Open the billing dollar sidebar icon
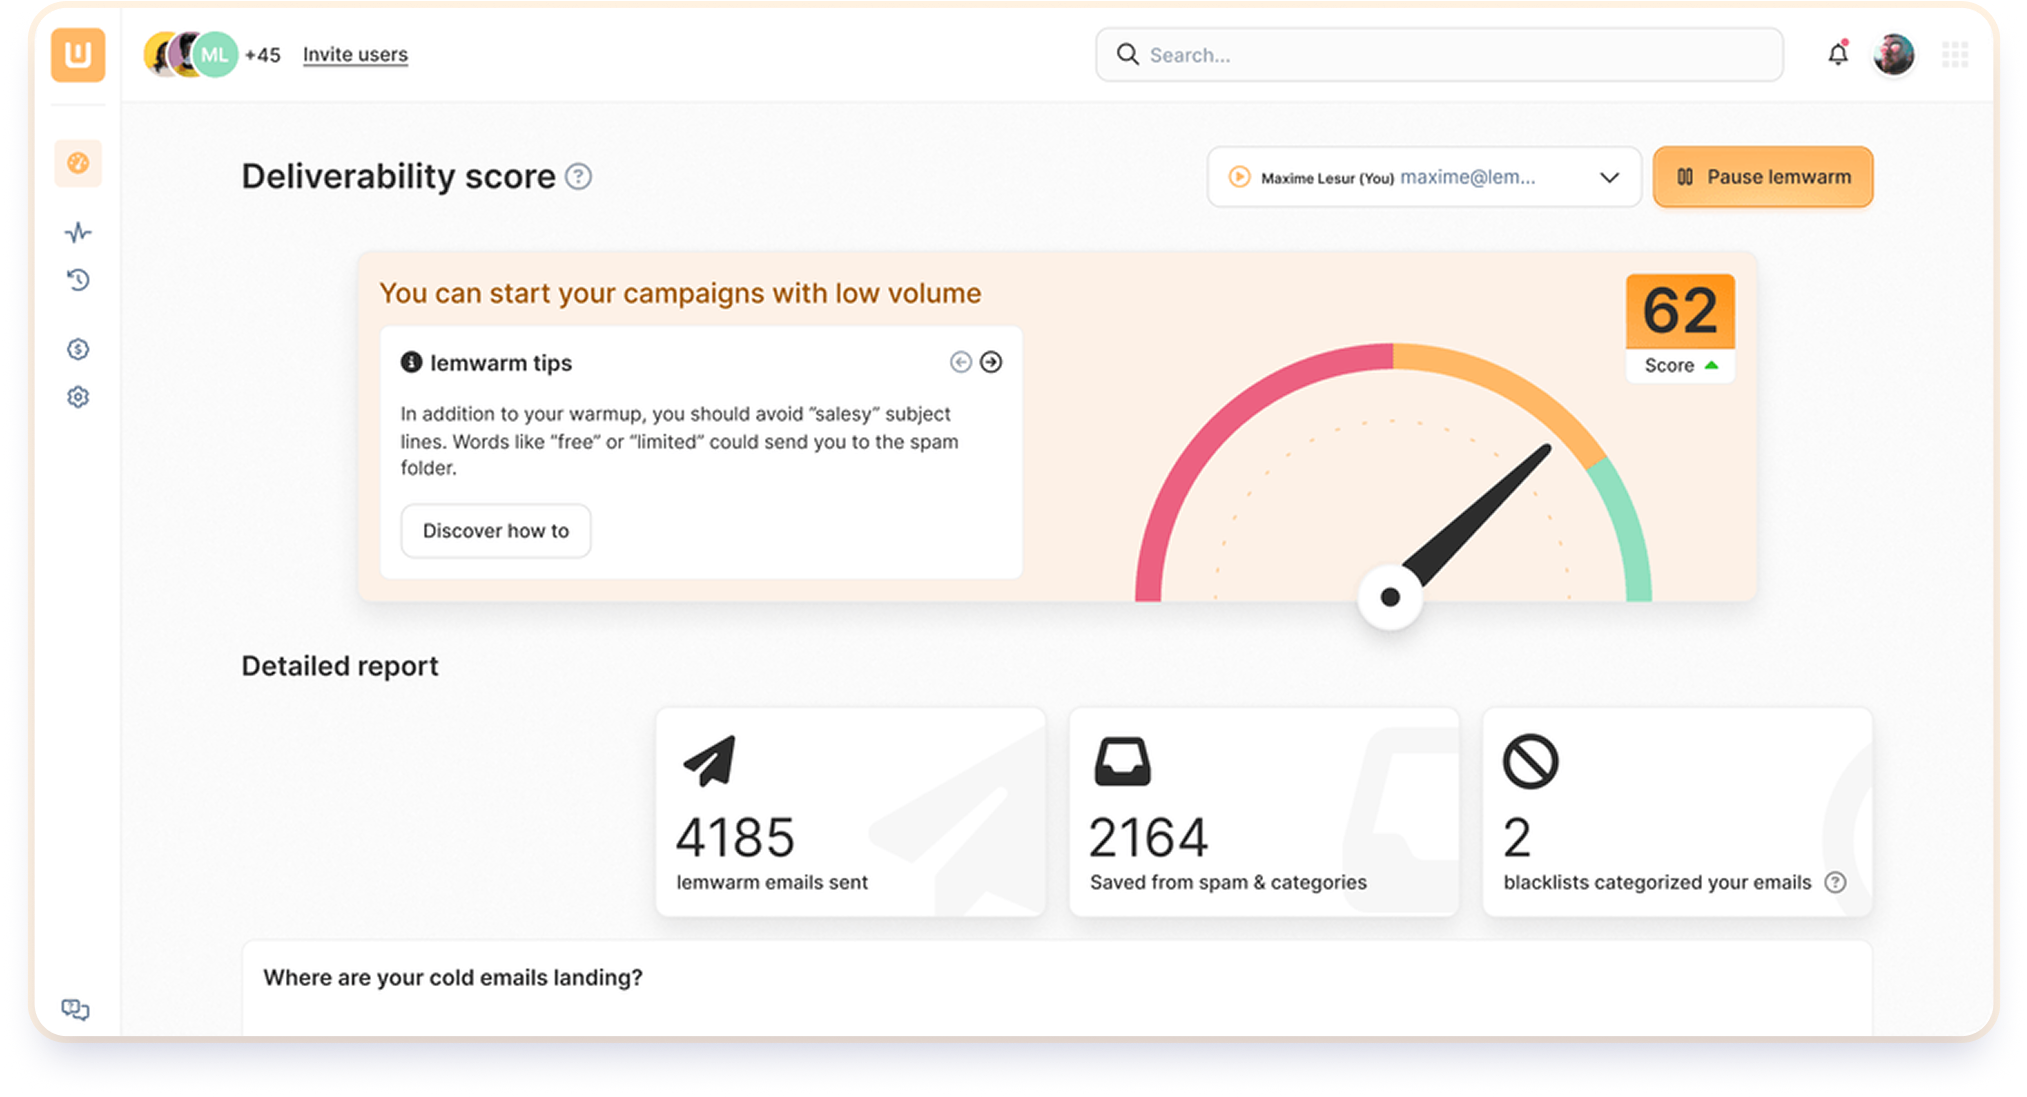Image resolution: width=2027 pixels, height=1097 pixels. 78,349
